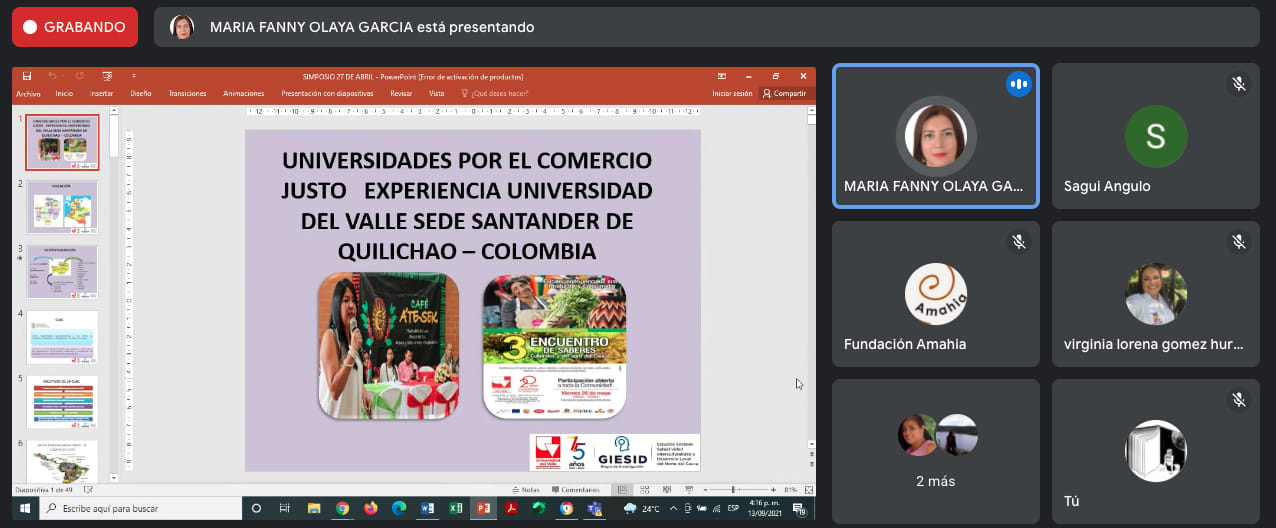Open Excel from the taskbar
The width and height of the screenshot is (1276, 528).
(x=456, y=509)
